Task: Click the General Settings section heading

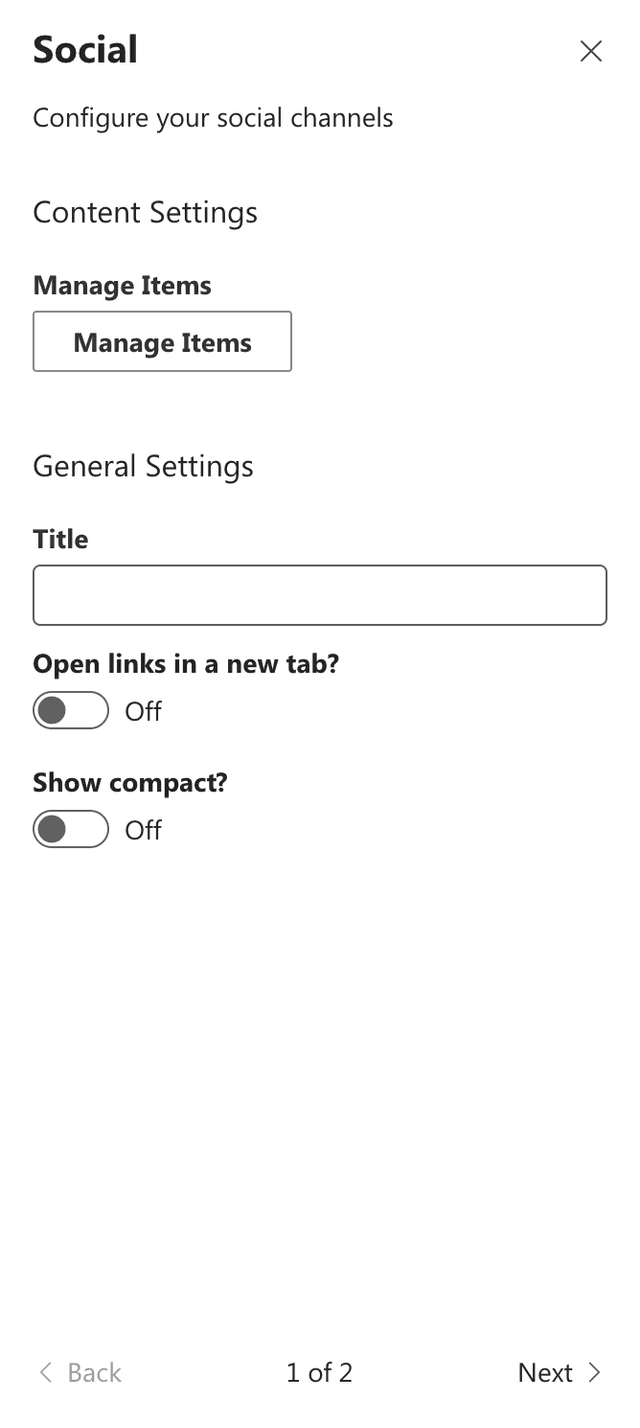Action: click(x=143, y=465)
